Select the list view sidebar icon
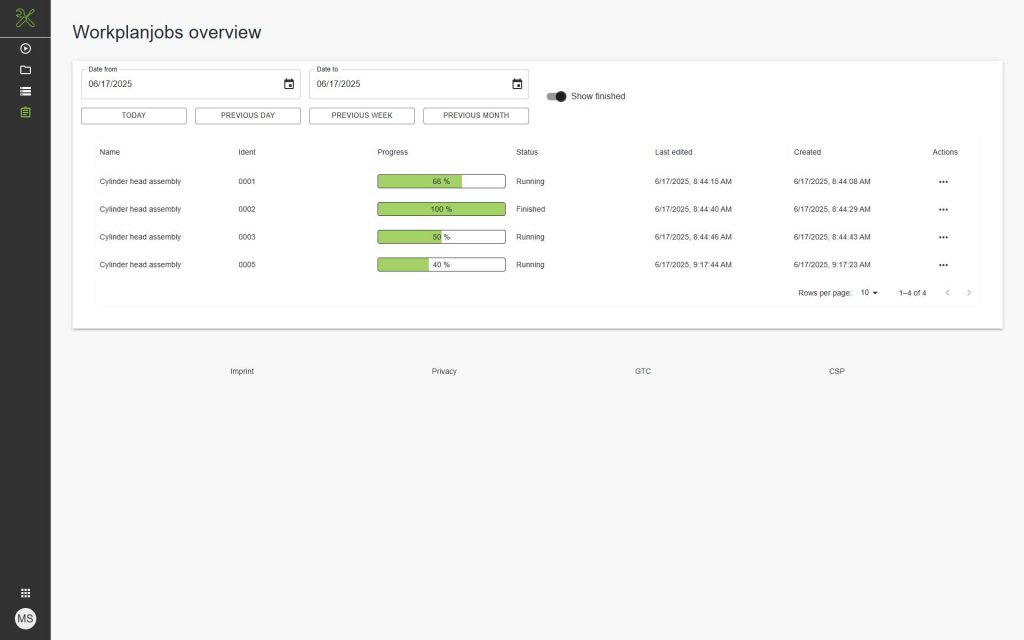Viewport: 1024px width, 640px height. [25, 91]
